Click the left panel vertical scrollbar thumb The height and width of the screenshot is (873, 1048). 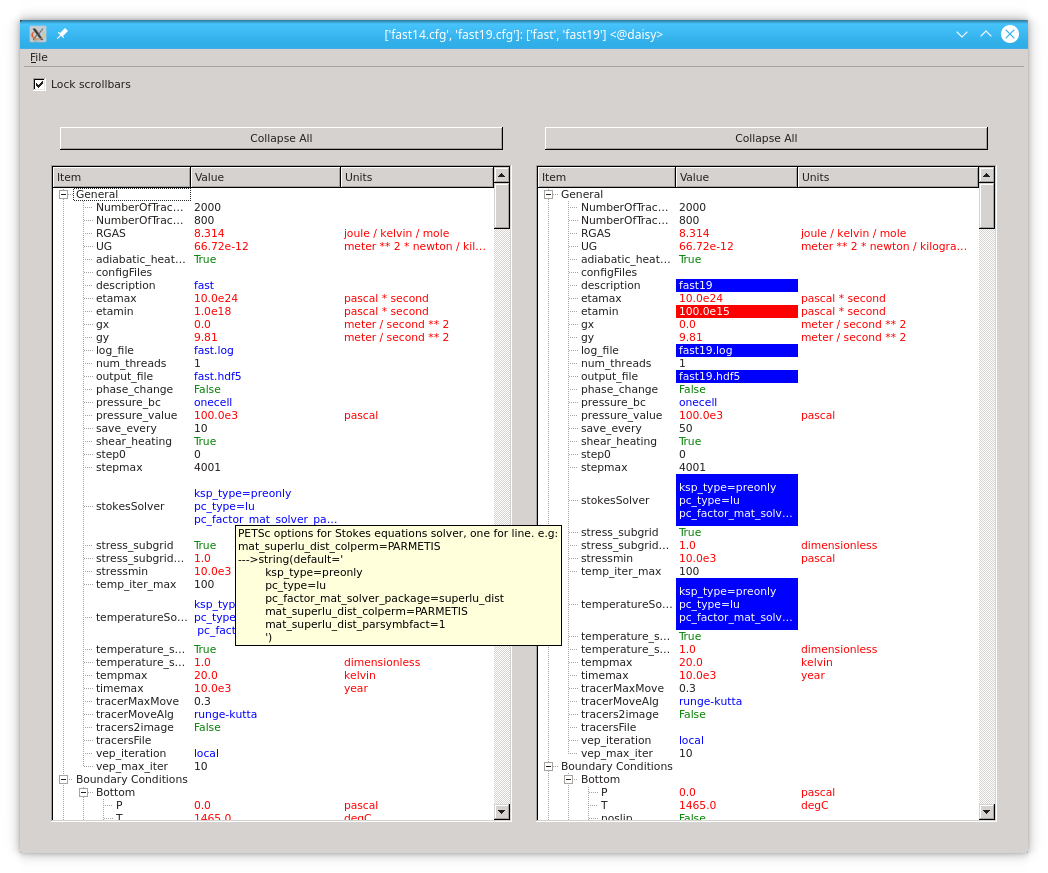pyautogui.click(x=501, y=206)
